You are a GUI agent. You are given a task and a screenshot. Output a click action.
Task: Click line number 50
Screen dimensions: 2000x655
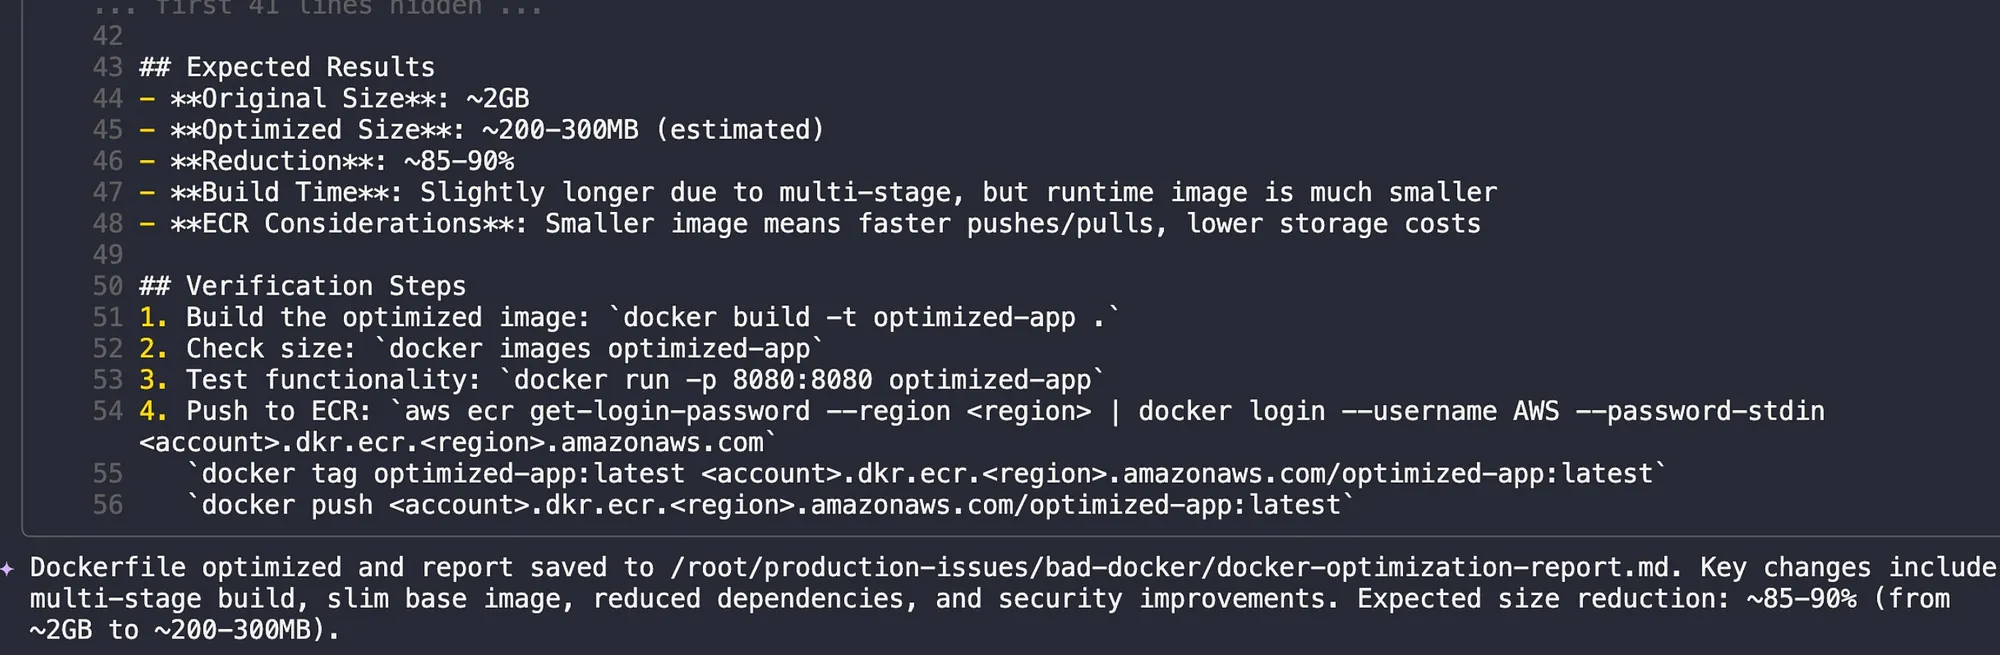click(108, 286)
